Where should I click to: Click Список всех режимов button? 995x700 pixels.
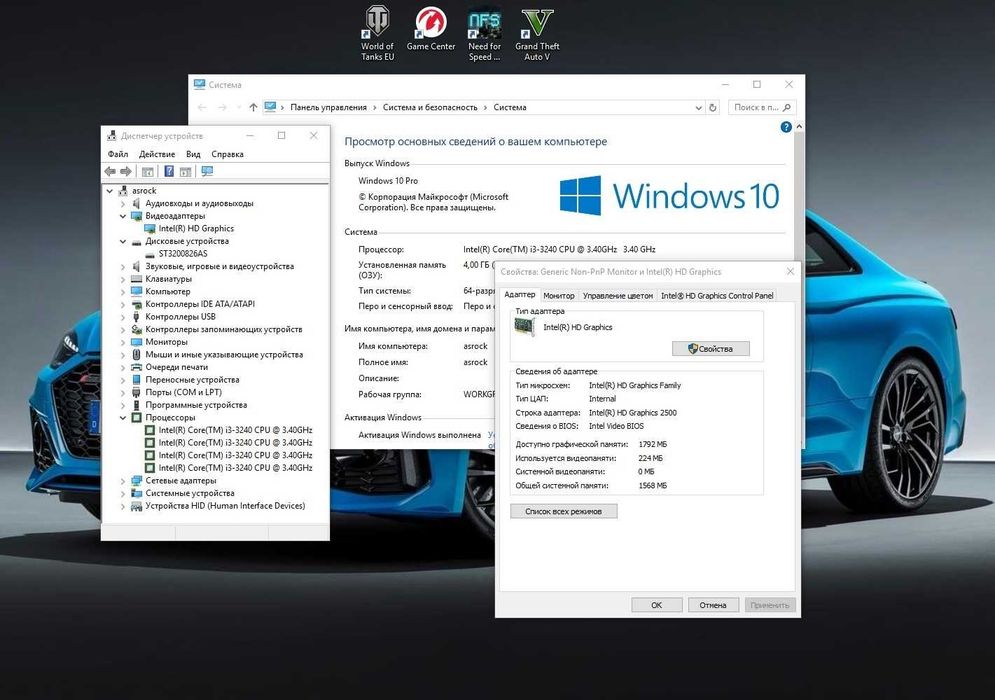click(x=563, y=511)
